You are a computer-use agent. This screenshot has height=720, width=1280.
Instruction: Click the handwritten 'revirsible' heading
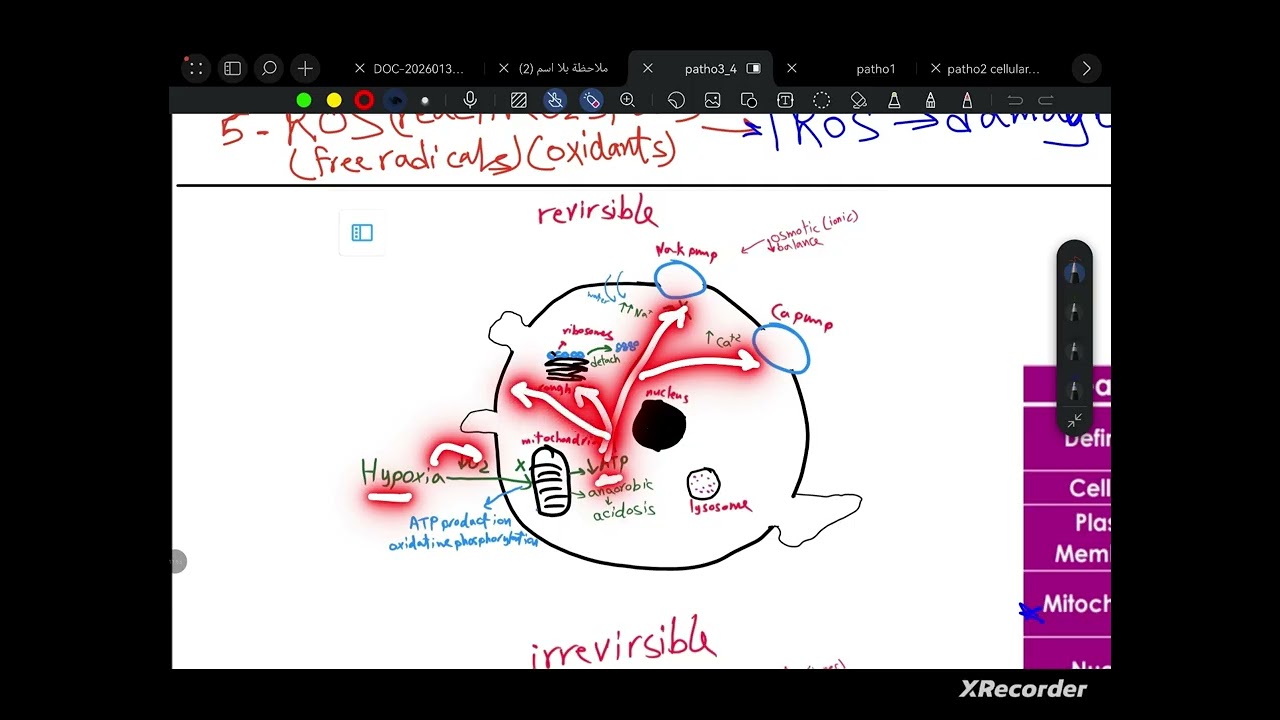click(597, 212)
